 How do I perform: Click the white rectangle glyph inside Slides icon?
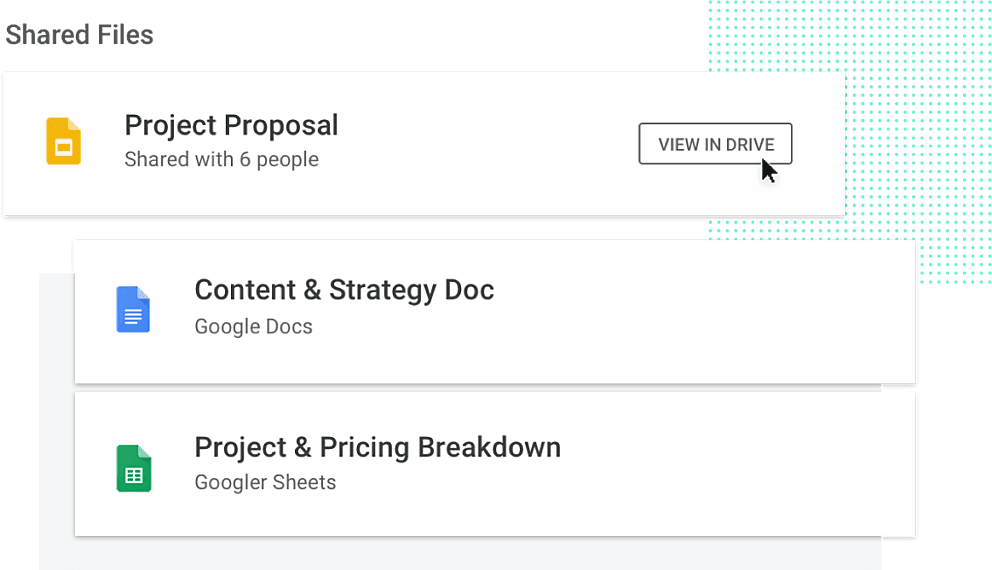pos(63,148)
